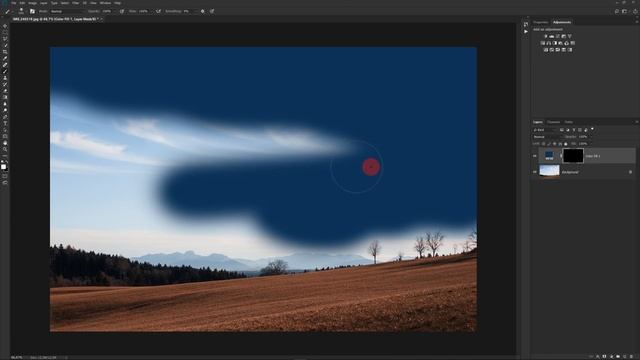640x360 pixels.
Task: Select the Pen tool
Action: pyautogui.click(x=5, y=117)
